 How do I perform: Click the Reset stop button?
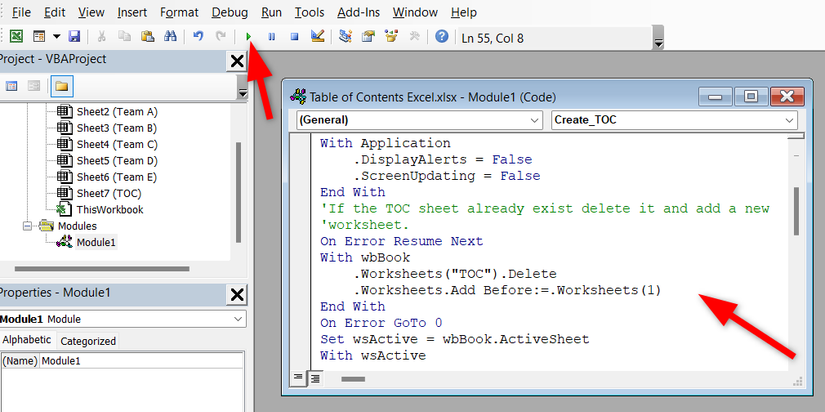[295, 37]
